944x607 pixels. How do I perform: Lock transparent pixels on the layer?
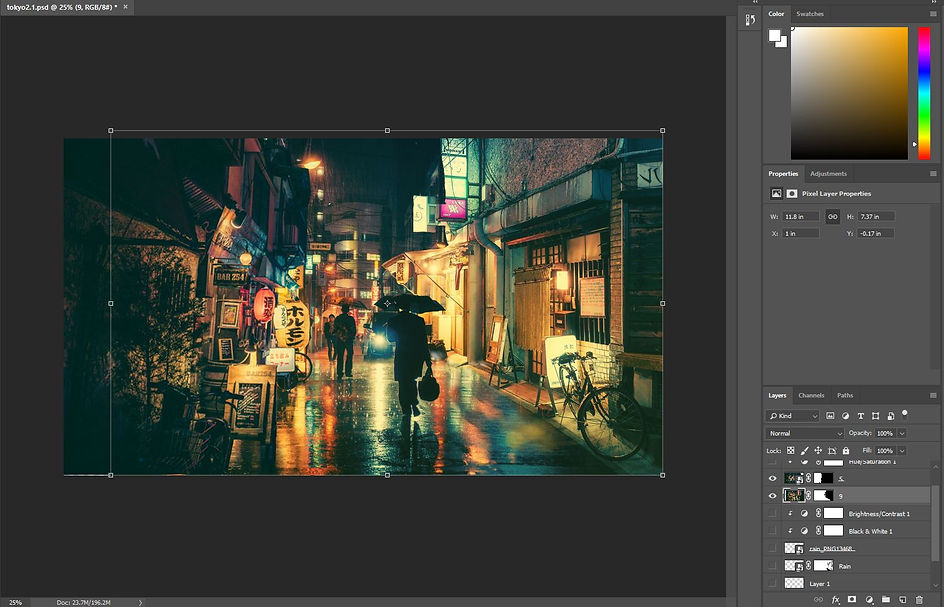point(790,450)
